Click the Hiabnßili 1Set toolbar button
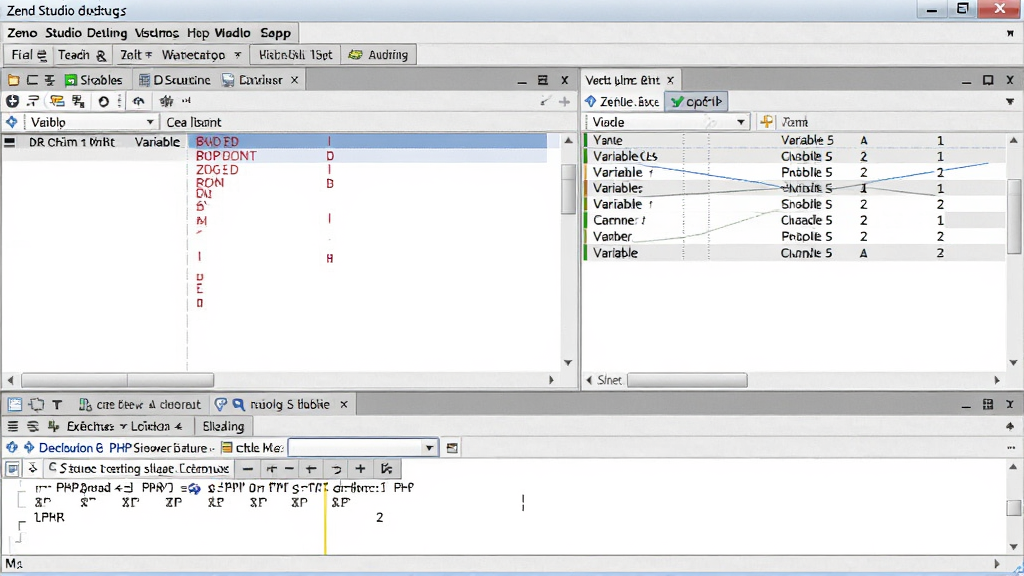This screenshot has height=576, width=1024. [295, 55]
